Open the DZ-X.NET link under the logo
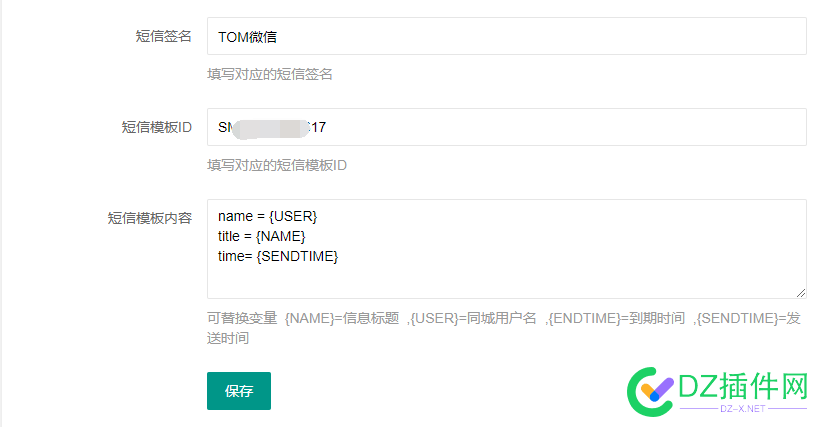 743,409
